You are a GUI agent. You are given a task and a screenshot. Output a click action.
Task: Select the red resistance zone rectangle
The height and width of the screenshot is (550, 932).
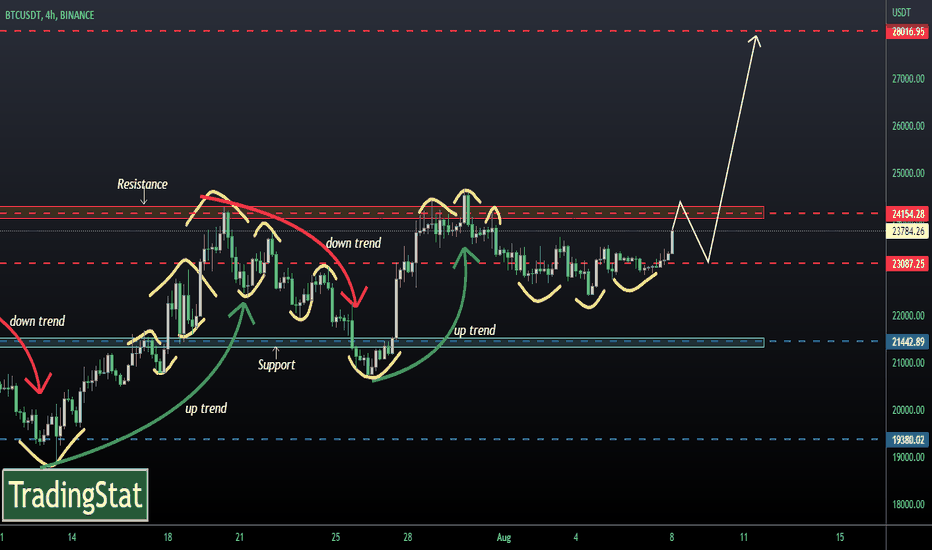(382, 212)
